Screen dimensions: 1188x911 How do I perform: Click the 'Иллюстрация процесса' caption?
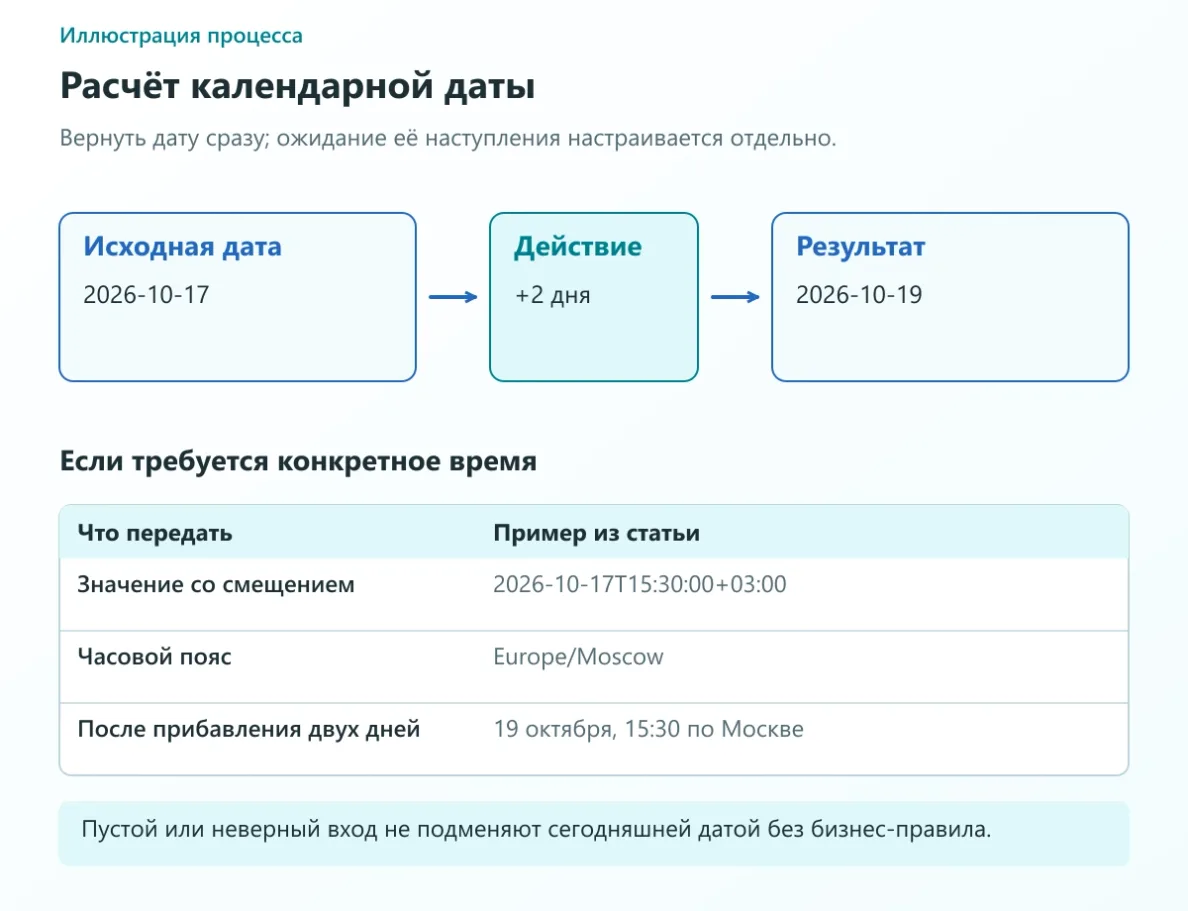point(181,36)
